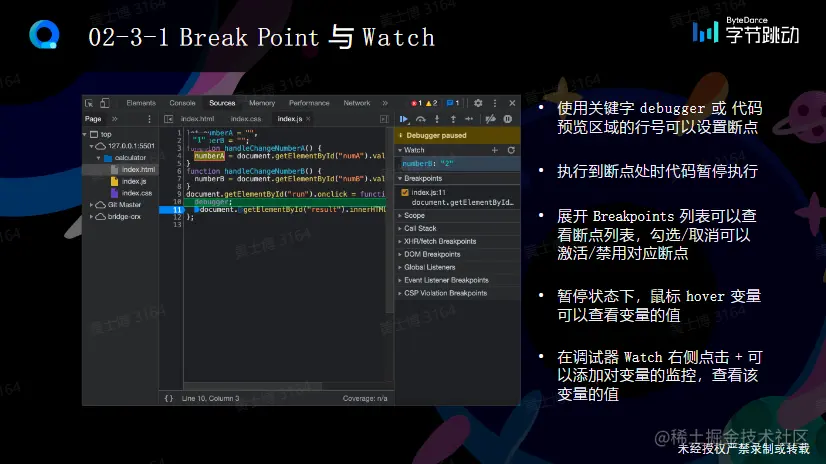
Task: Switch to the Elements panel
Action: (x=141, y=103)
